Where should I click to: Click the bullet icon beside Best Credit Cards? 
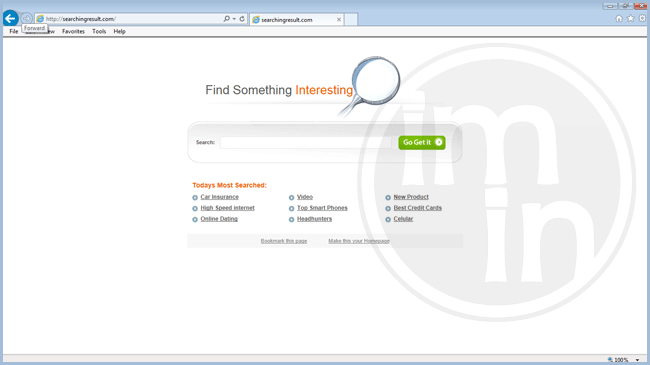click(x=388, y=209)
